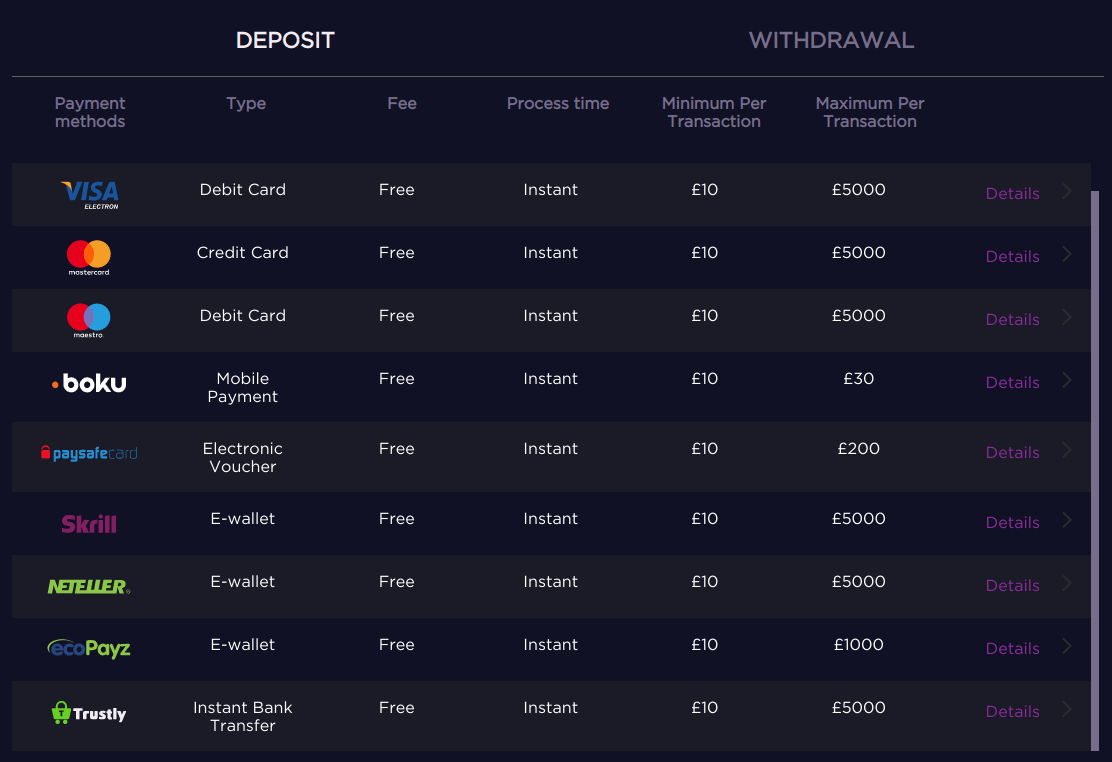Select the Trustly logo
This screenshot has height=762, width=1112.
(89, 712)
